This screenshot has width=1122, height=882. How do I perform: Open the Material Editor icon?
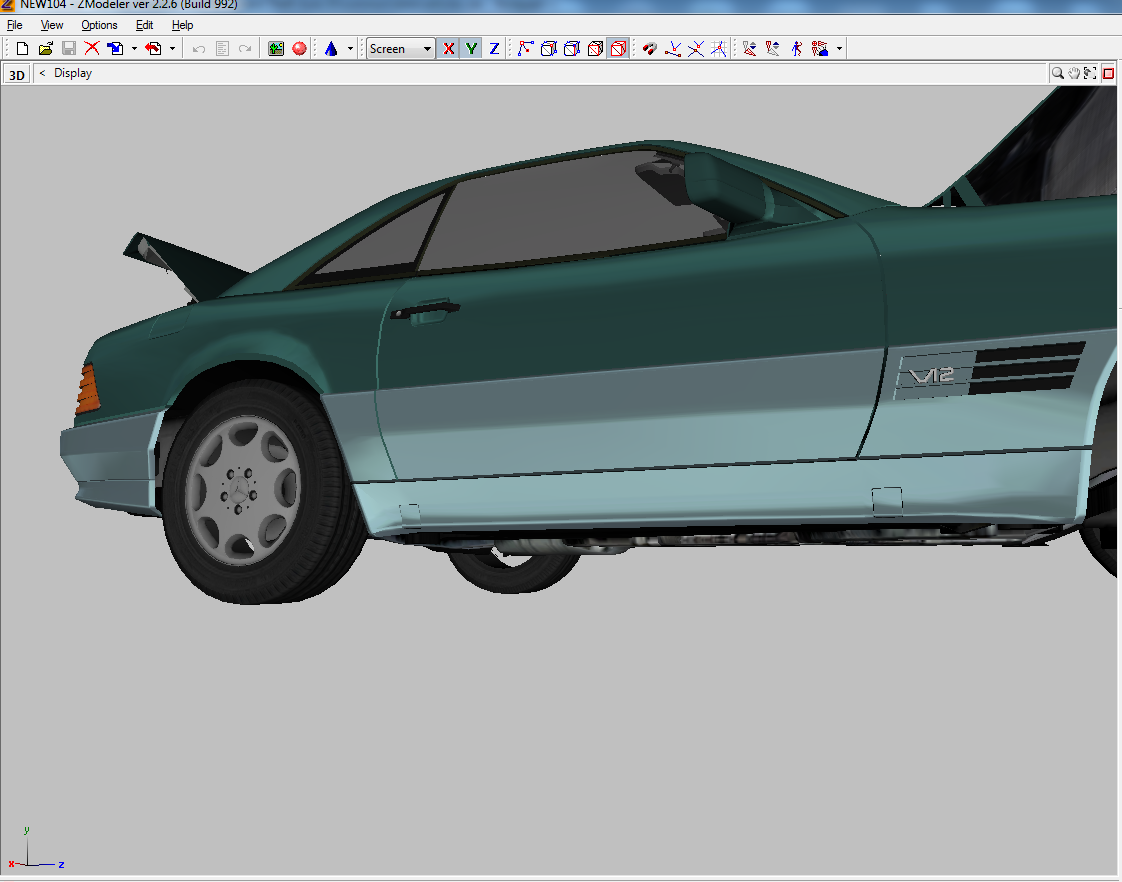[x=276, y=48]
